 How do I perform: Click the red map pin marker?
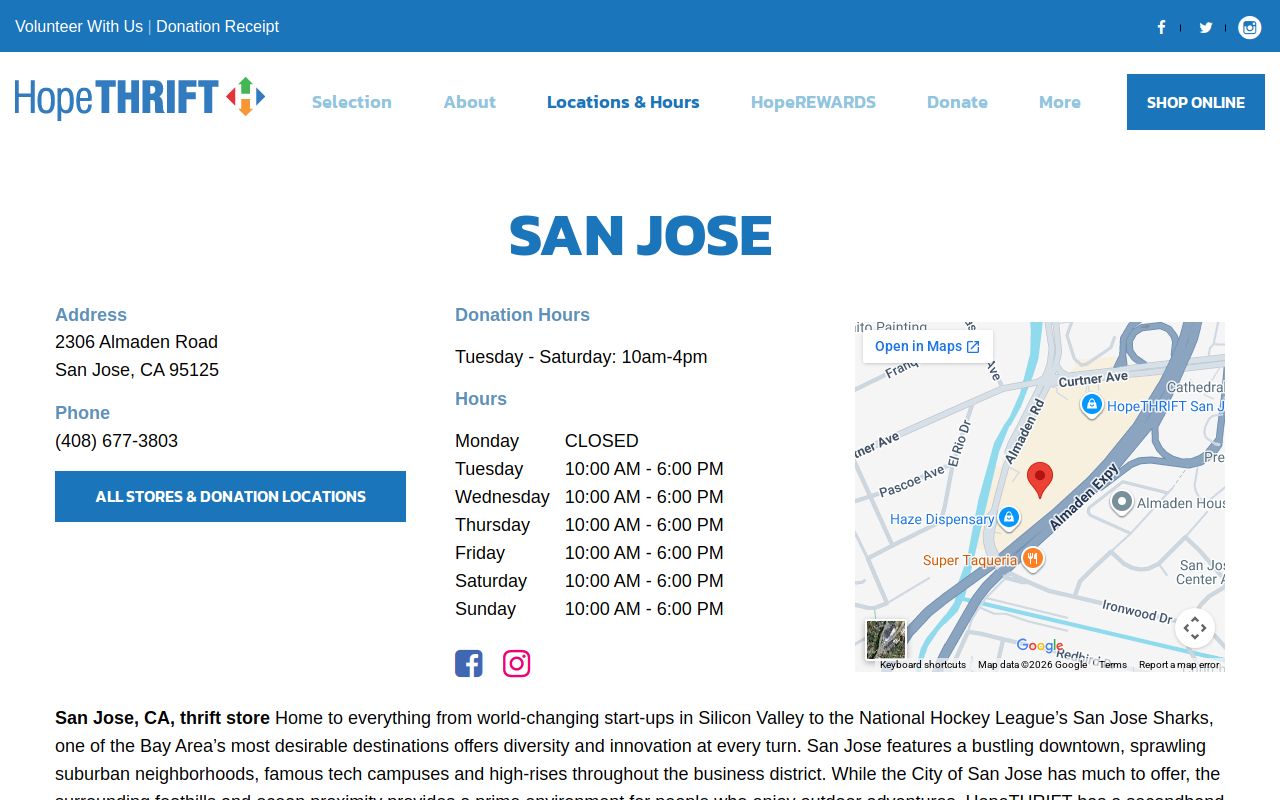point(1040,480)
